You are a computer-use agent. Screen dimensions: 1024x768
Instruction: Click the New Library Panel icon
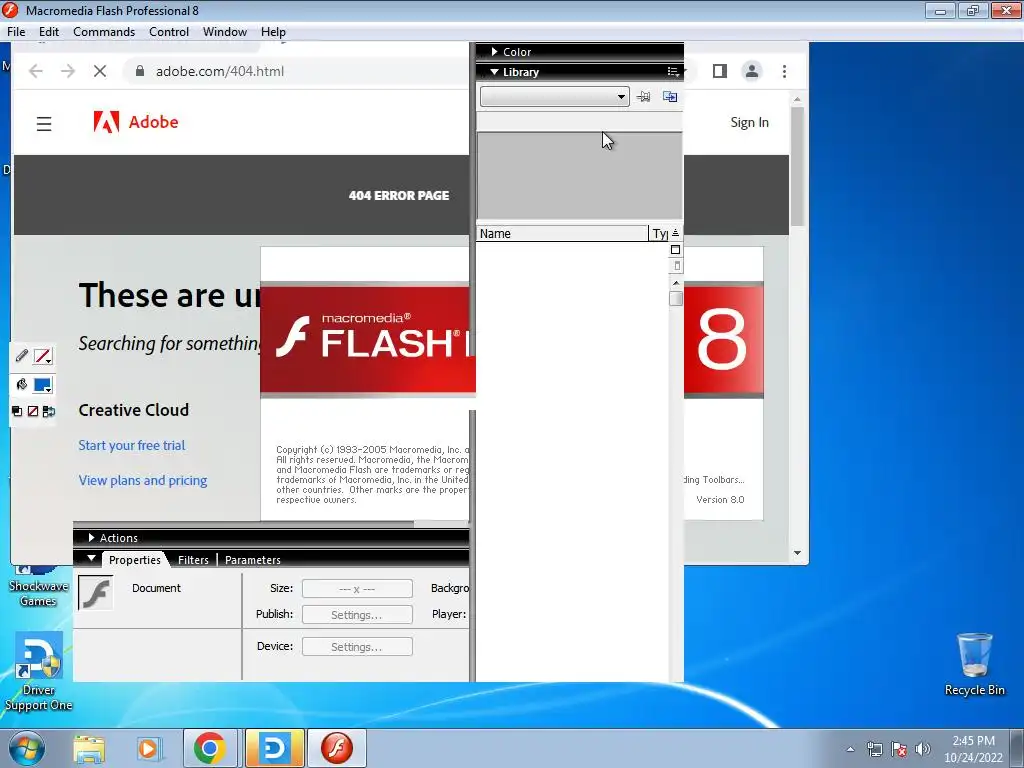[x=670, y=97]
